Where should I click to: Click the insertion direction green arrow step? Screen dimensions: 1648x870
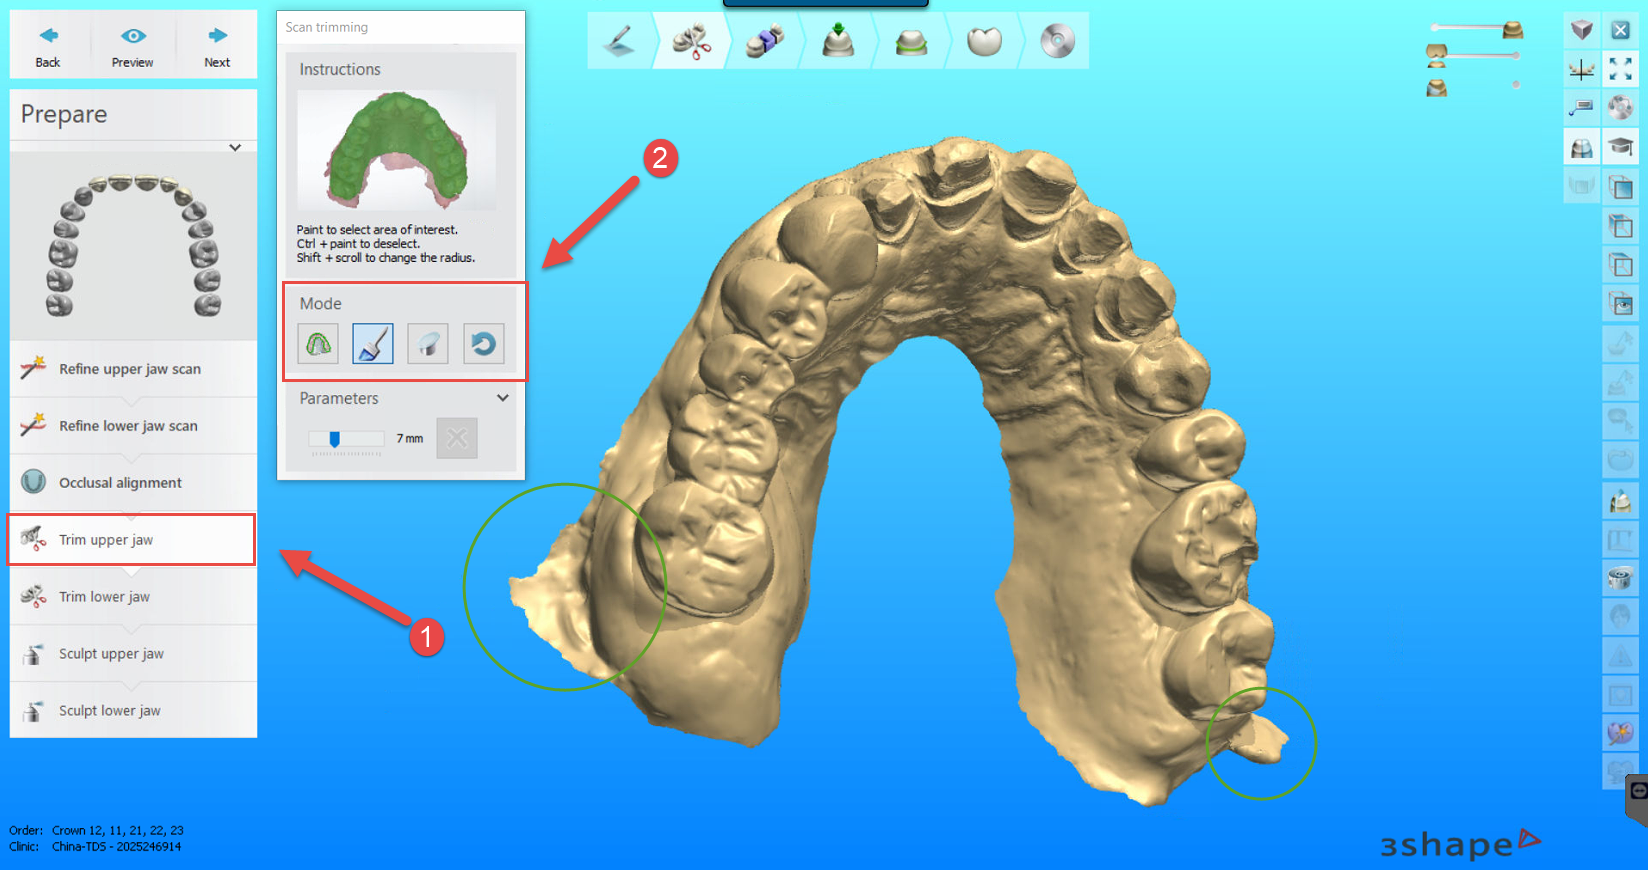click(838, 42)
